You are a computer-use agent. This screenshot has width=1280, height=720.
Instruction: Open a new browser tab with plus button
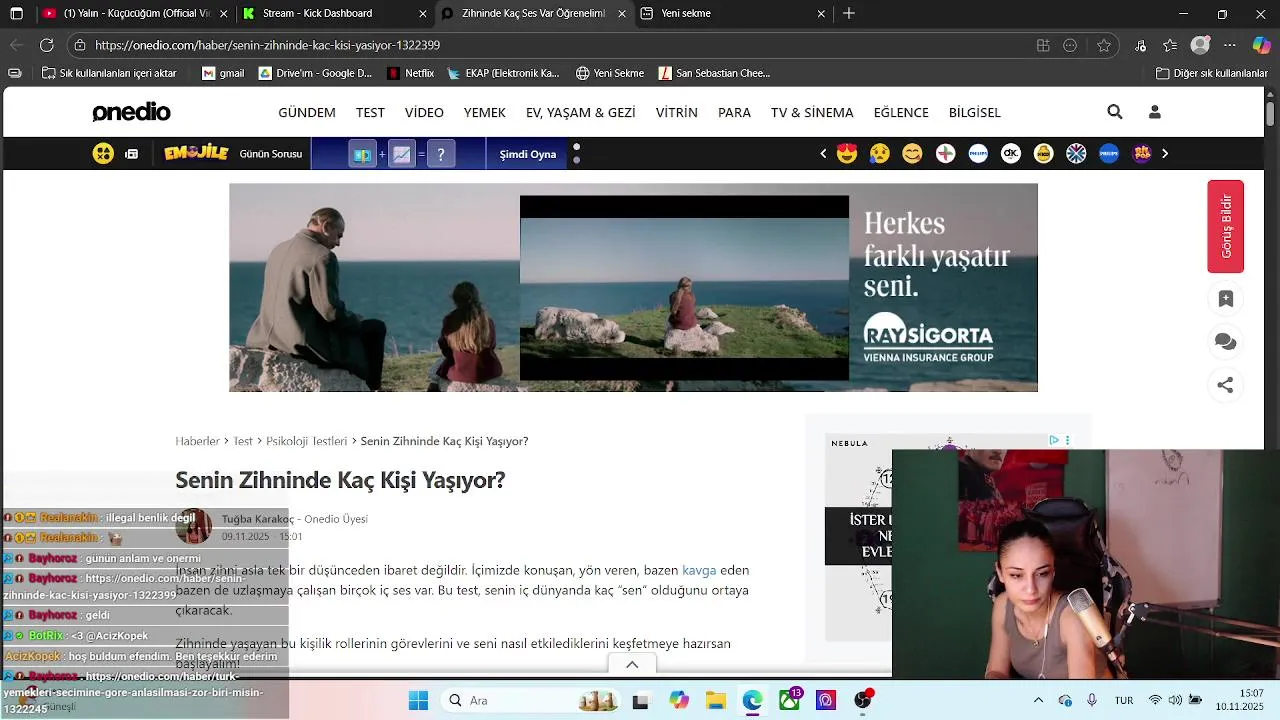point(849,13)
